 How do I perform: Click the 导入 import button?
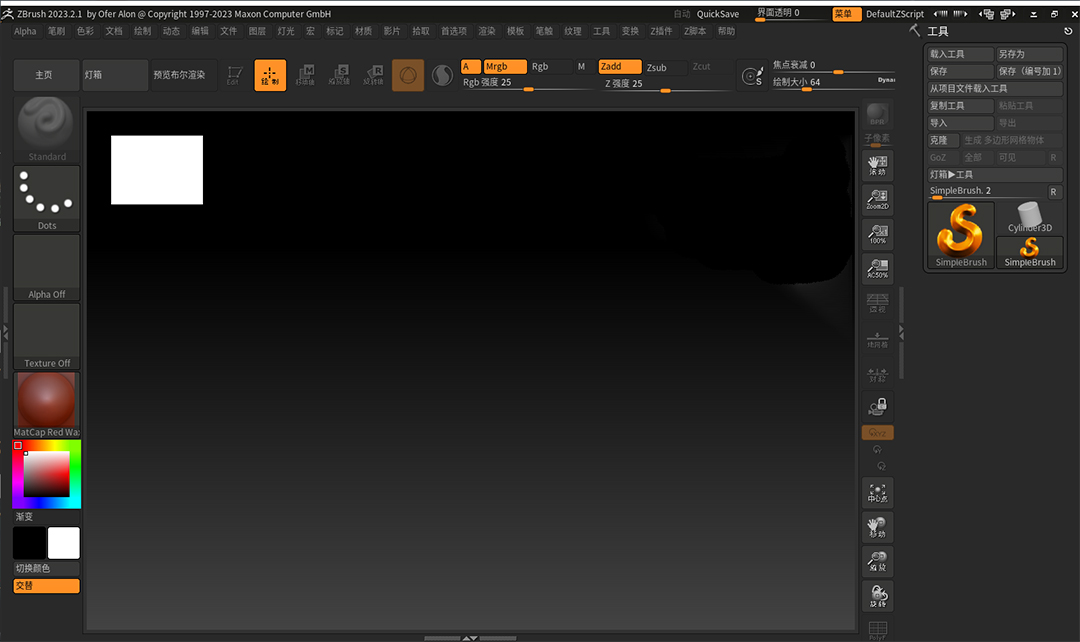[x=960, y=123]
